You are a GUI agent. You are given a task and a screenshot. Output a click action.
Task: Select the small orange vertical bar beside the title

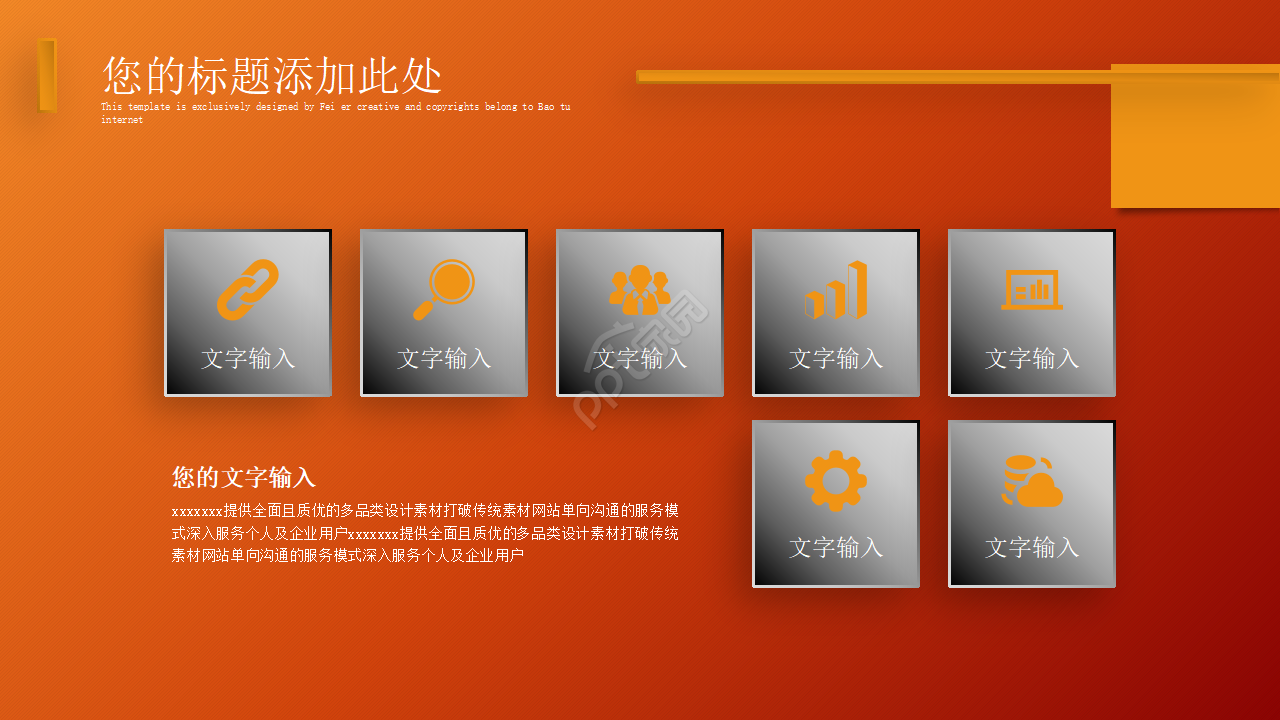tap(47, 75)
